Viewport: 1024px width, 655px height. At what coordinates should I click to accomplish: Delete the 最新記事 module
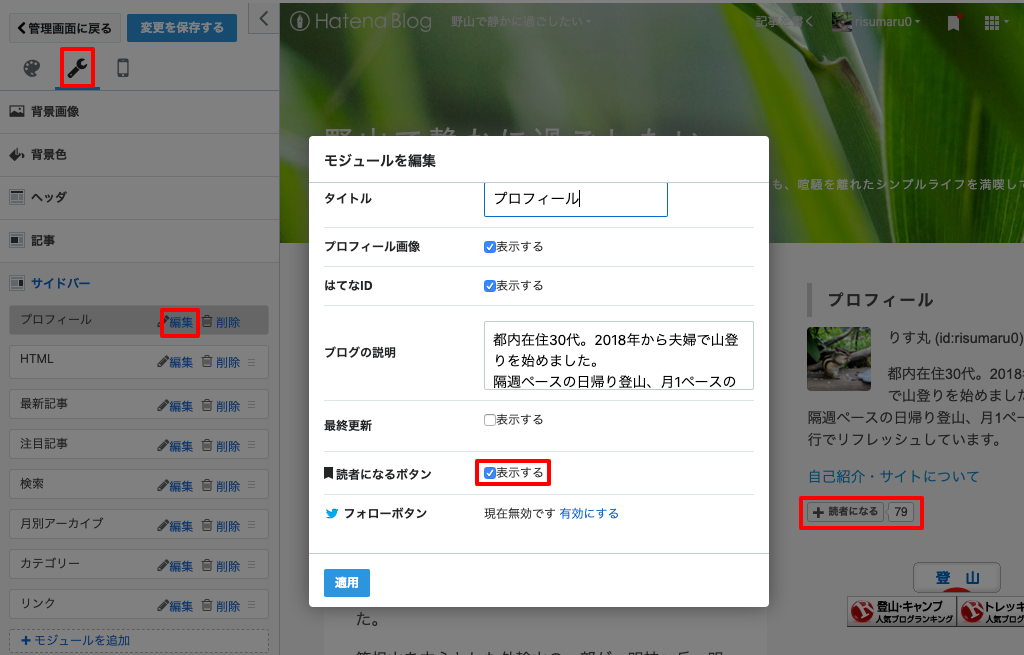[x=221, y=406]
